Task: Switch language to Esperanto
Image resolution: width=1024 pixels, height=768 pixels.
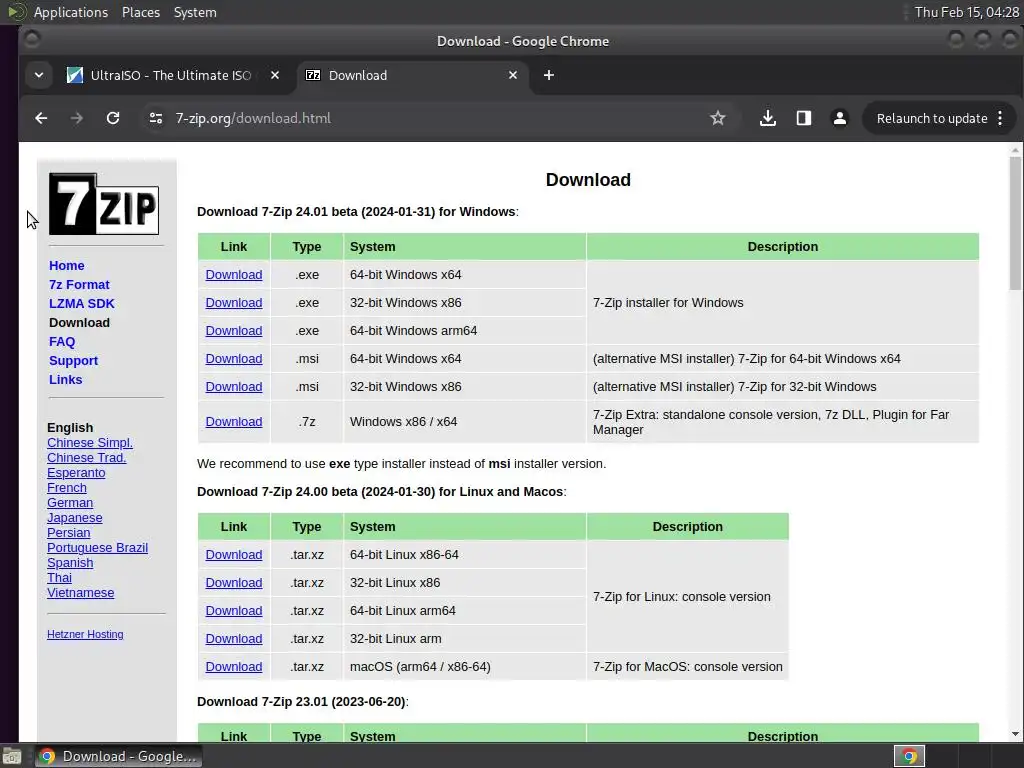Action: [x=76, y=472]
